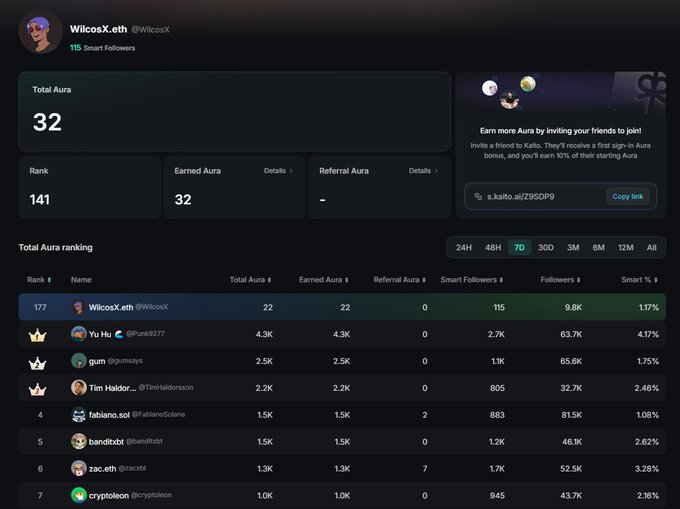Click the gold crown rank 1 icon
The height and width of the screenshot is (509, 680).
[x=37, y=335]
